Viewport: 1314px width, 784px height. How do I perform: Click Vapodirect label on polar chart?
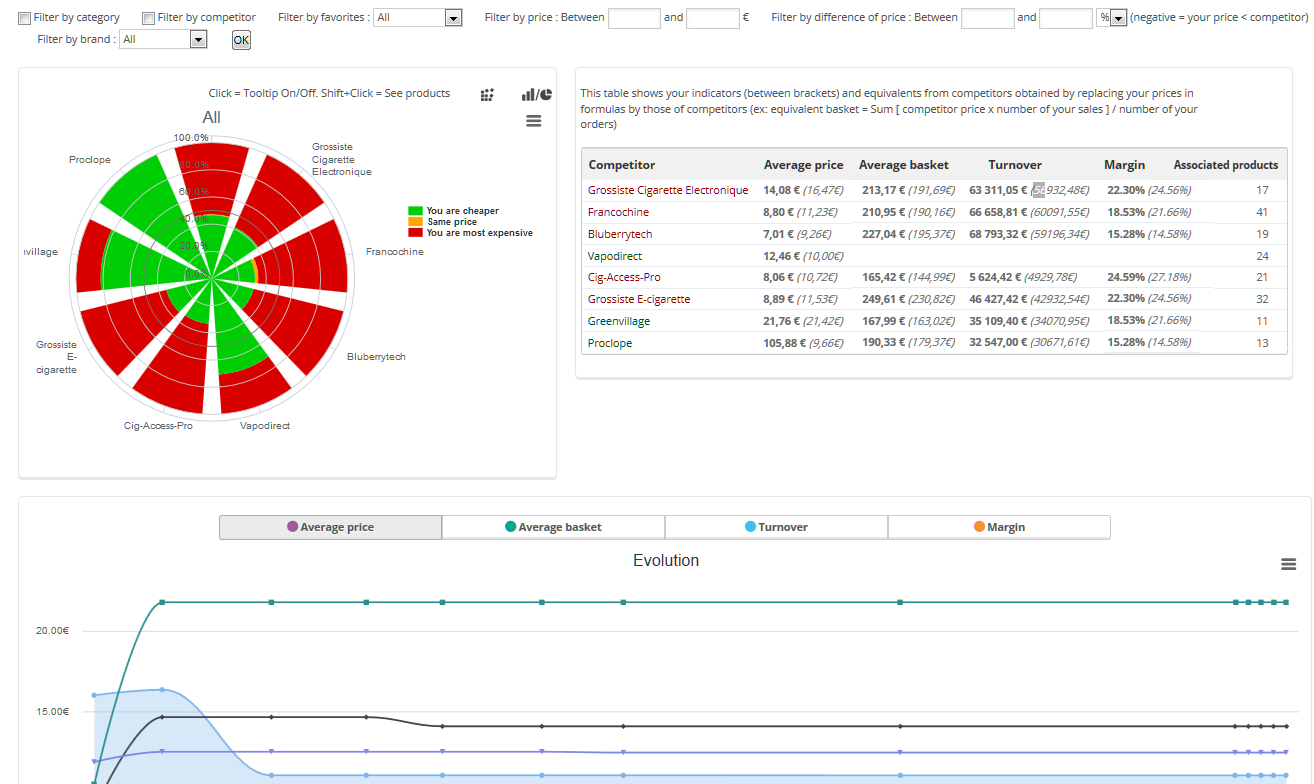point(265,426)
